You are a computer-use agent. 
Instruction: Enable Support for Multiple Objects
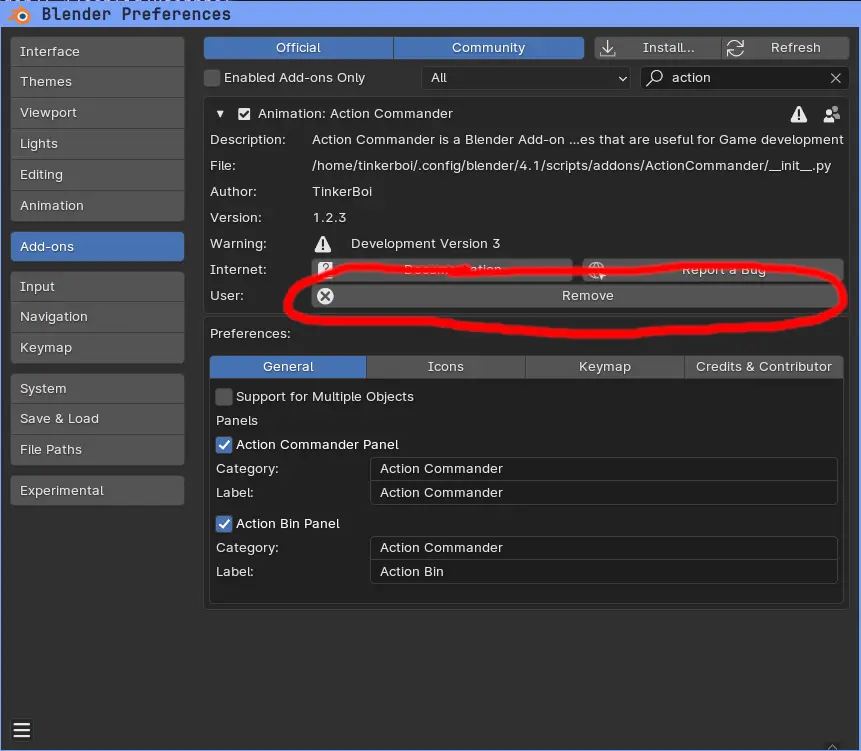(x=224, y=396)
